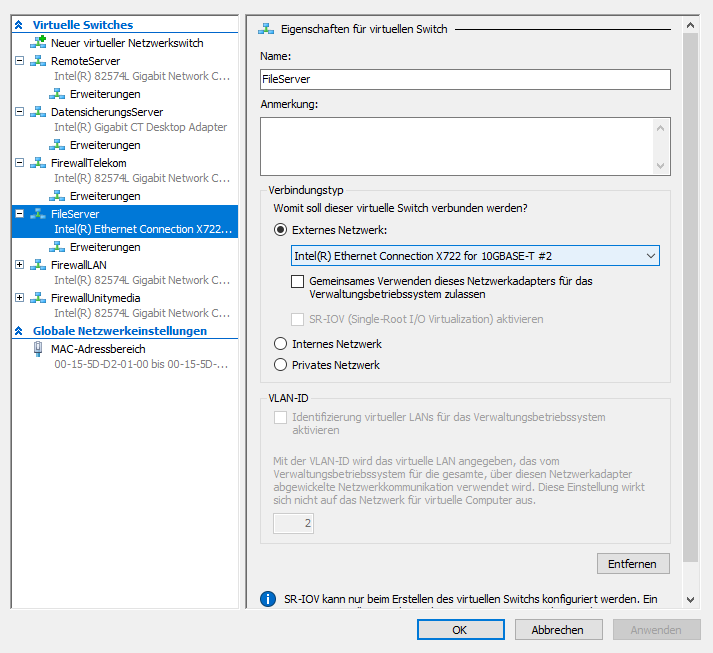Select the Externes Netzwerk radio button

(x=281, y=230)
